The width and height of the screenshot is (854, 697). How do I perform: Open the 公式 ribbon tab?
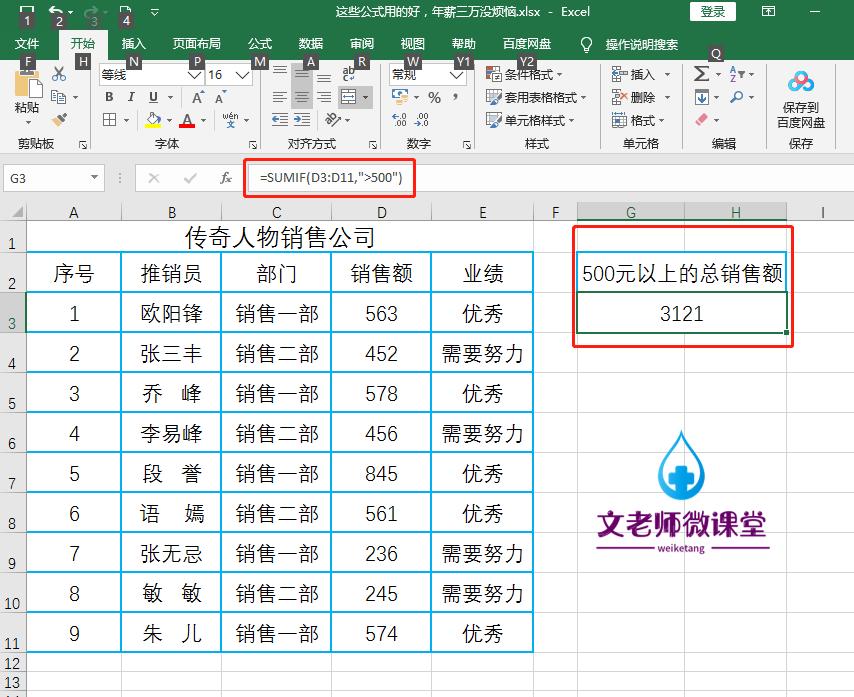coord(259,44)
